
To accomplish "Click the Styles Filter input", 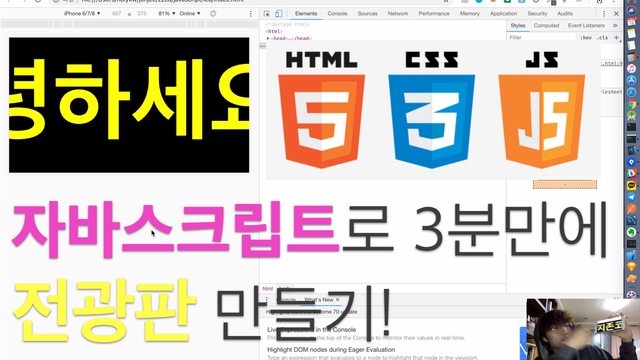I will pos(542,37).
